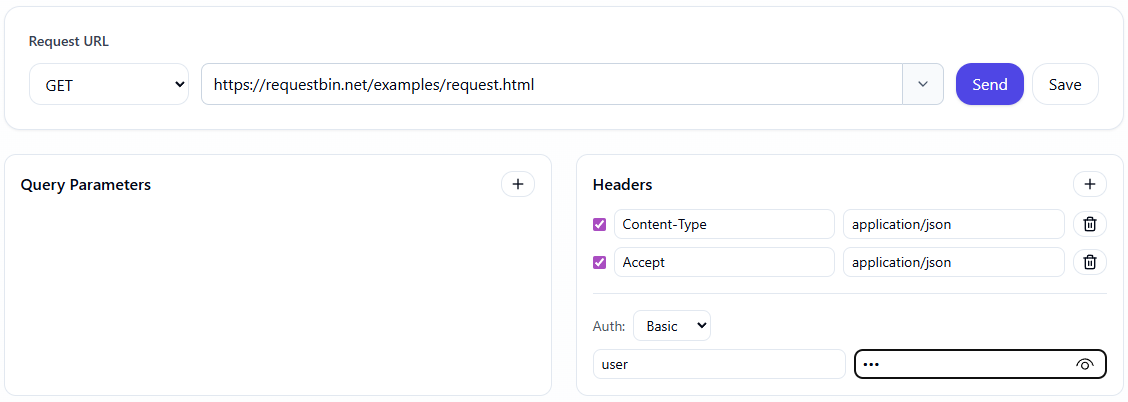Add a new query parameter

(517, 184)
